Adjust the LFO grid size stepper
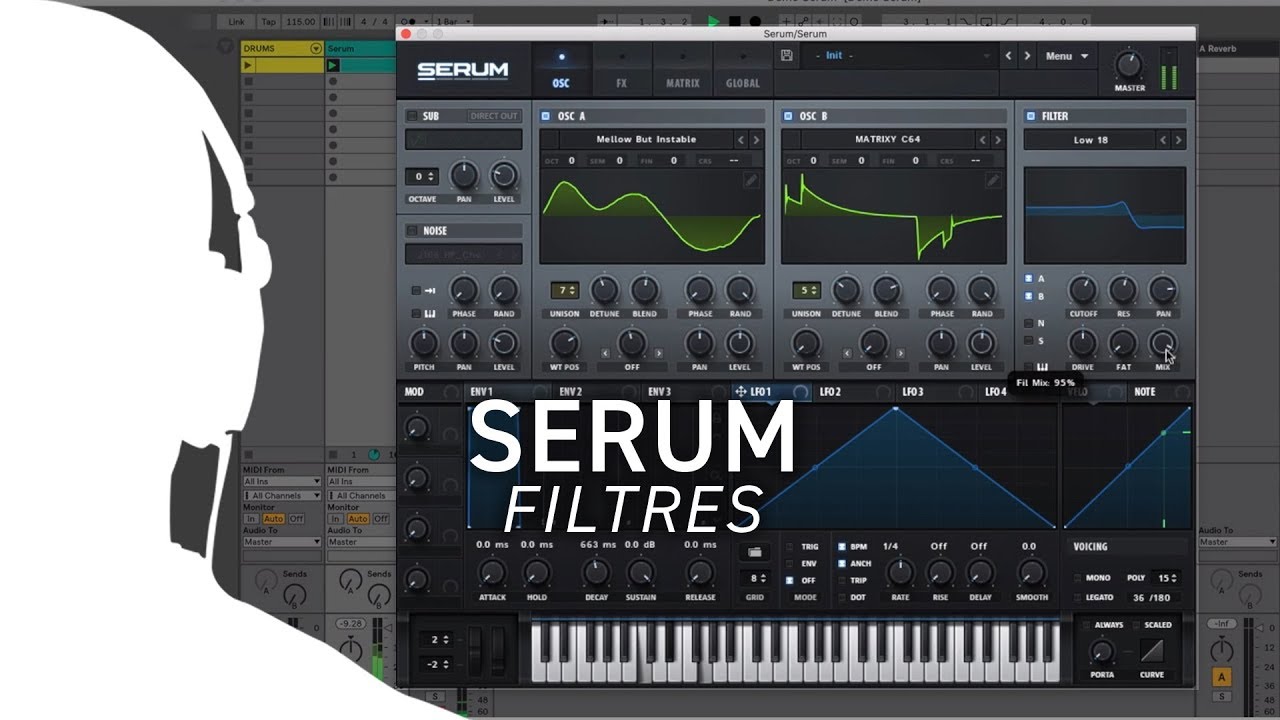Image resolution: width=1280 pixels, height=720 pixels. [755, 578]
